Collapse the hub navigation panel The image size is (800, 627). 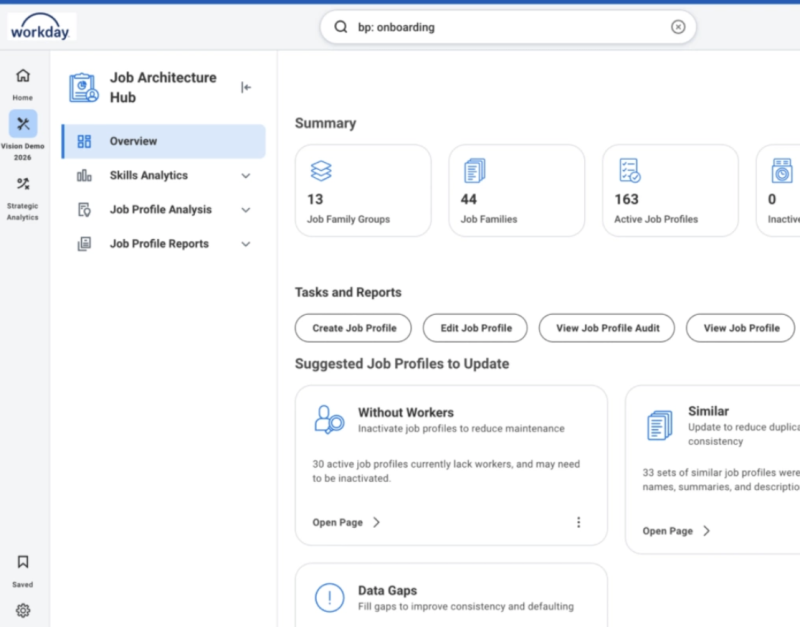pos(246,87)
